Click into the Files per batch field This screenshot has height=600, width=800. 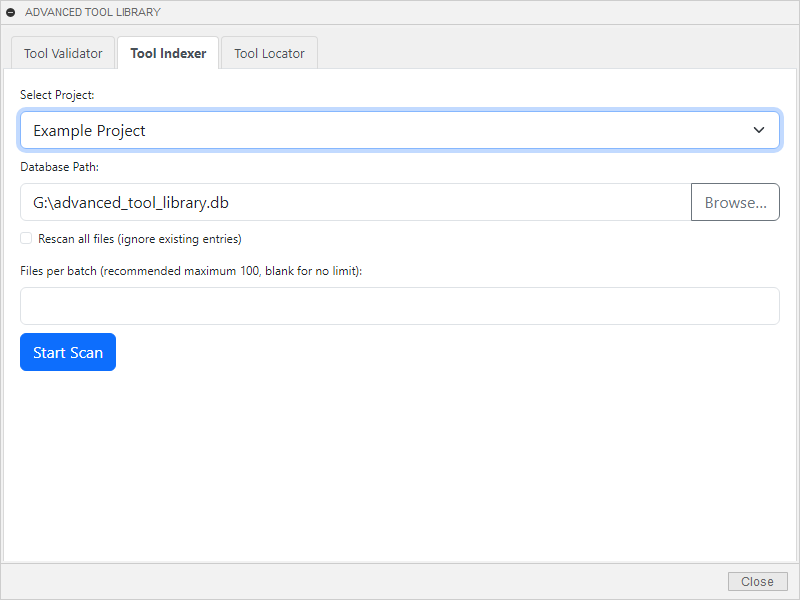pos(400,306)
